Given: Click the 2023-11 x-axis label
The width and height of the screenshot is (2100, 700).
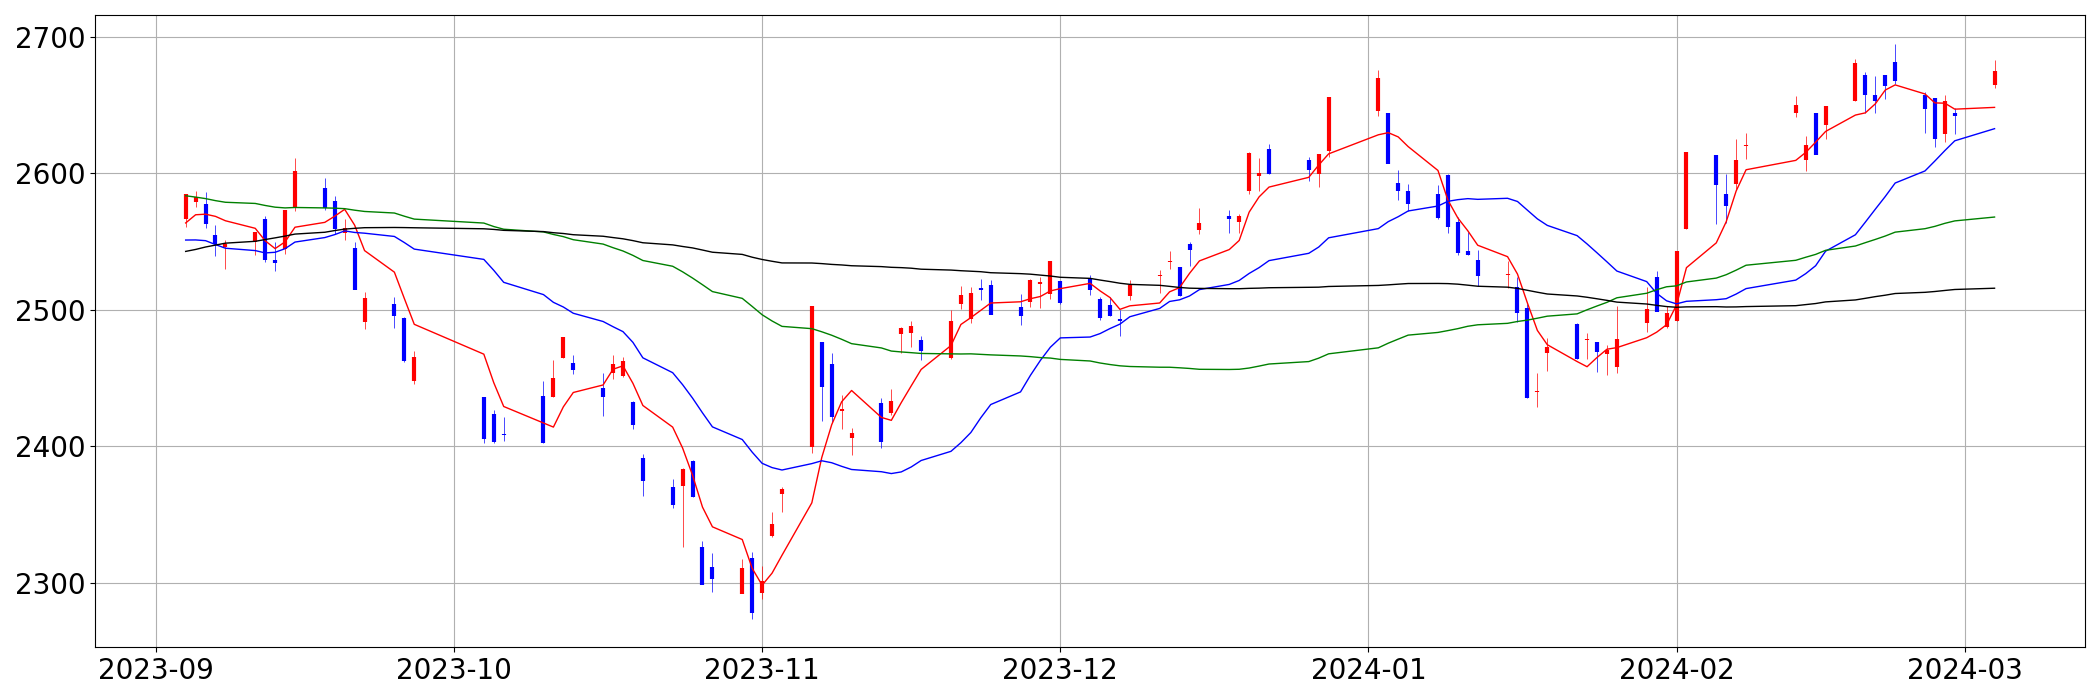Looking at the screenshot, I should (x=762, y=670).
